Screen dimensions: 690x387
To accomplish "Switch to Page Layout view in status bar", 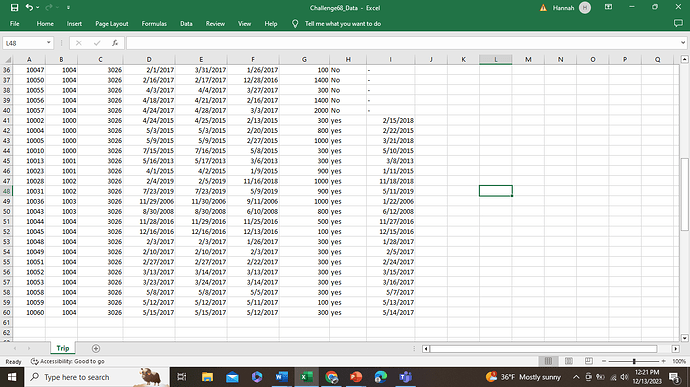I will tap(569, 361).
